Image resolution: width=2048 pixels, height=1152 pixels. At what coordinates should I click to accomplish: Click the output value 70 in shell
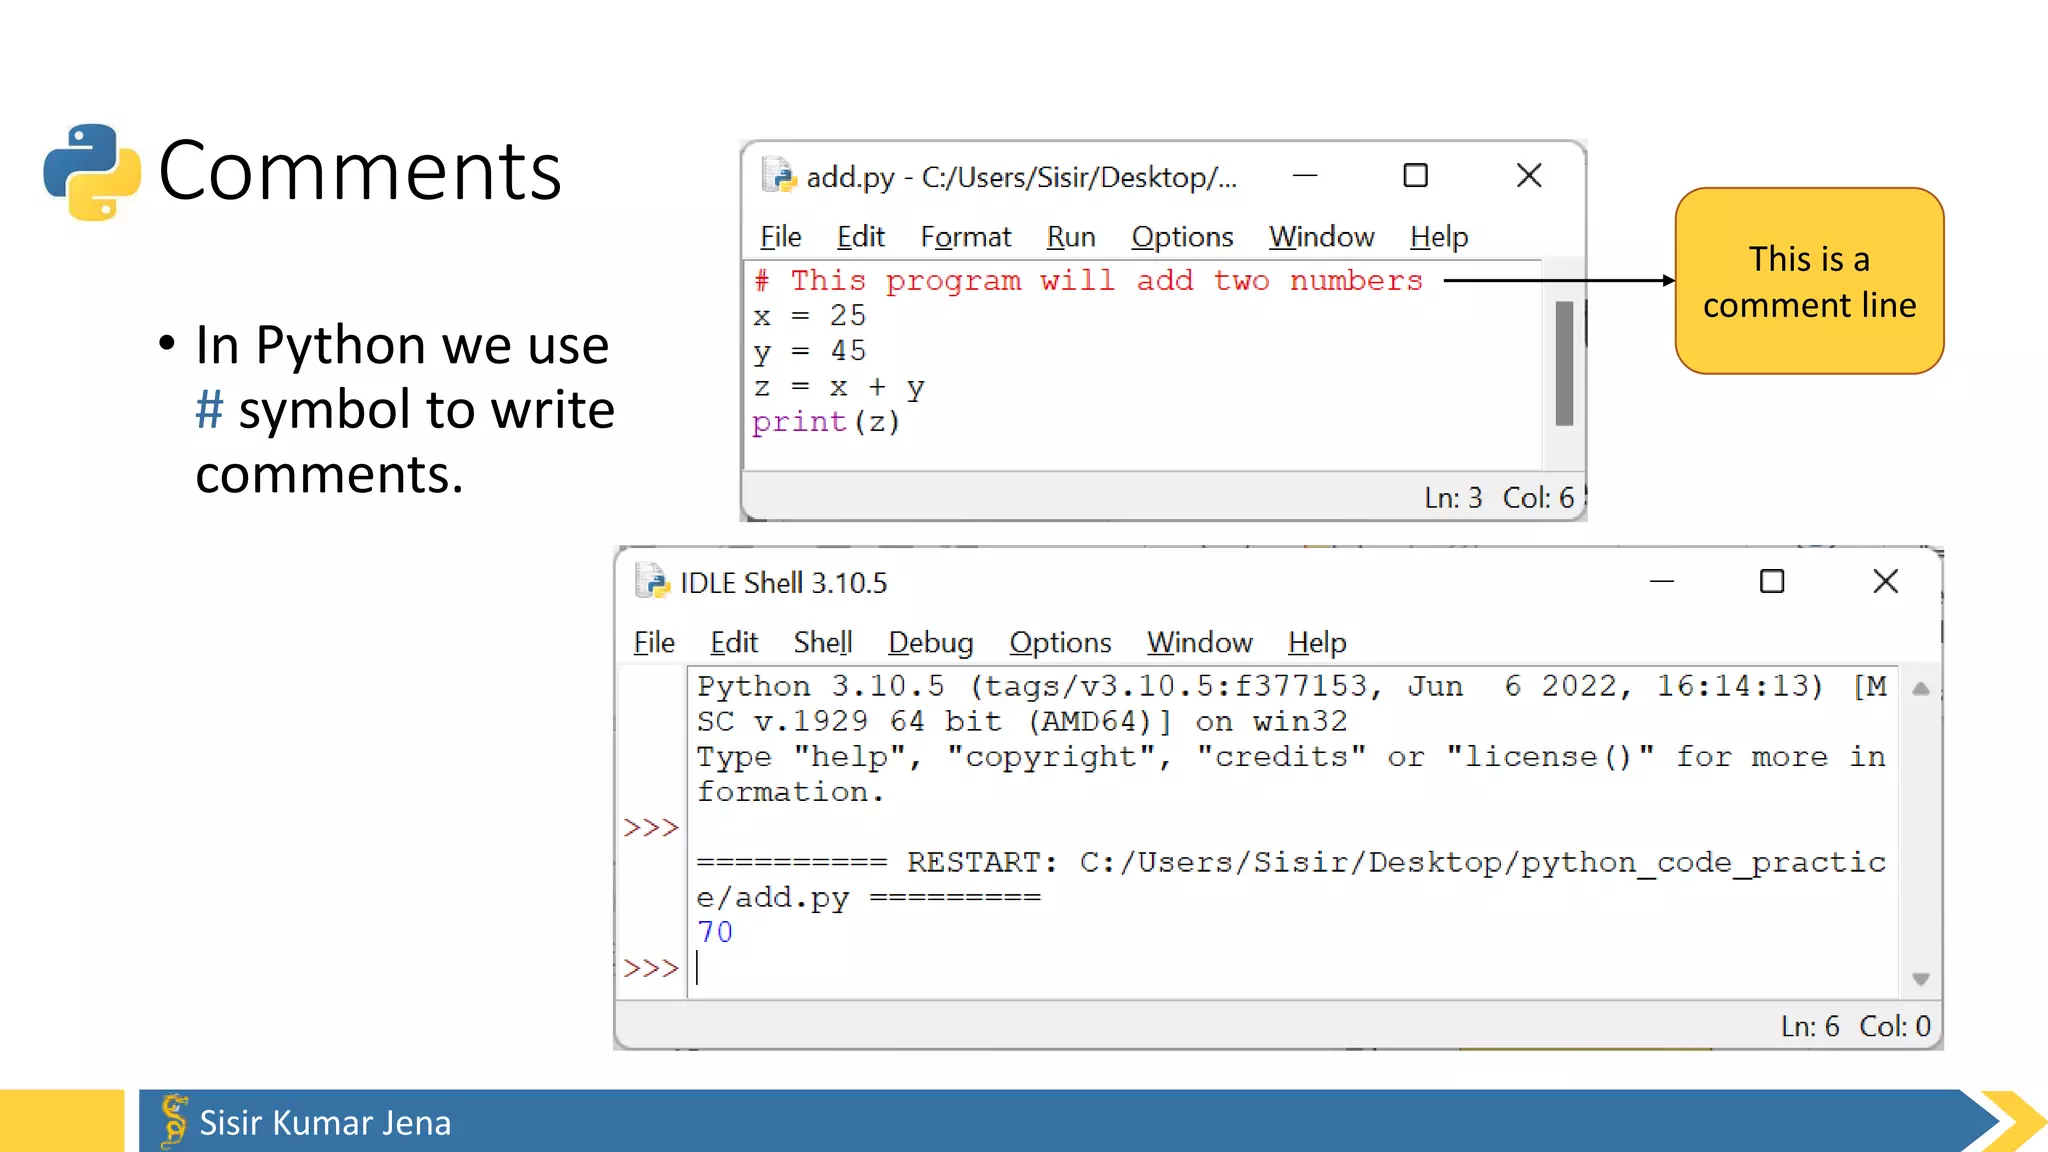coord(715,932)
